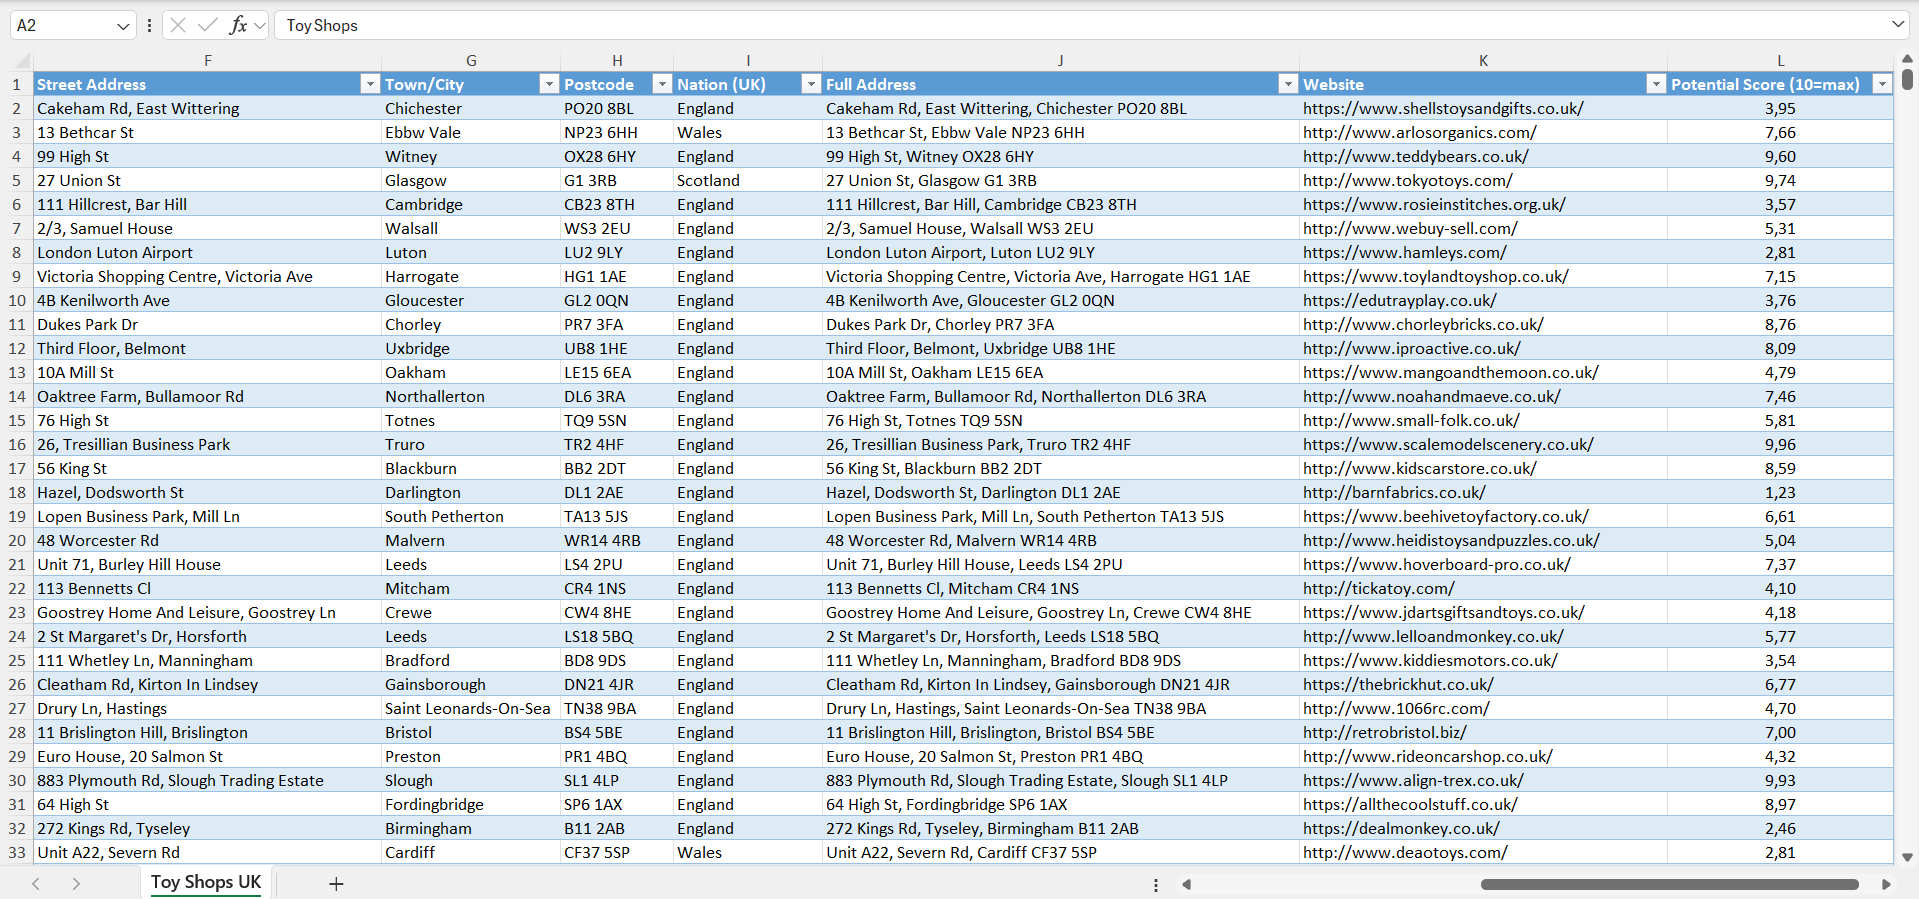1919x899 pixels.
Task: Select column L header
Action: click(1780, 61)
